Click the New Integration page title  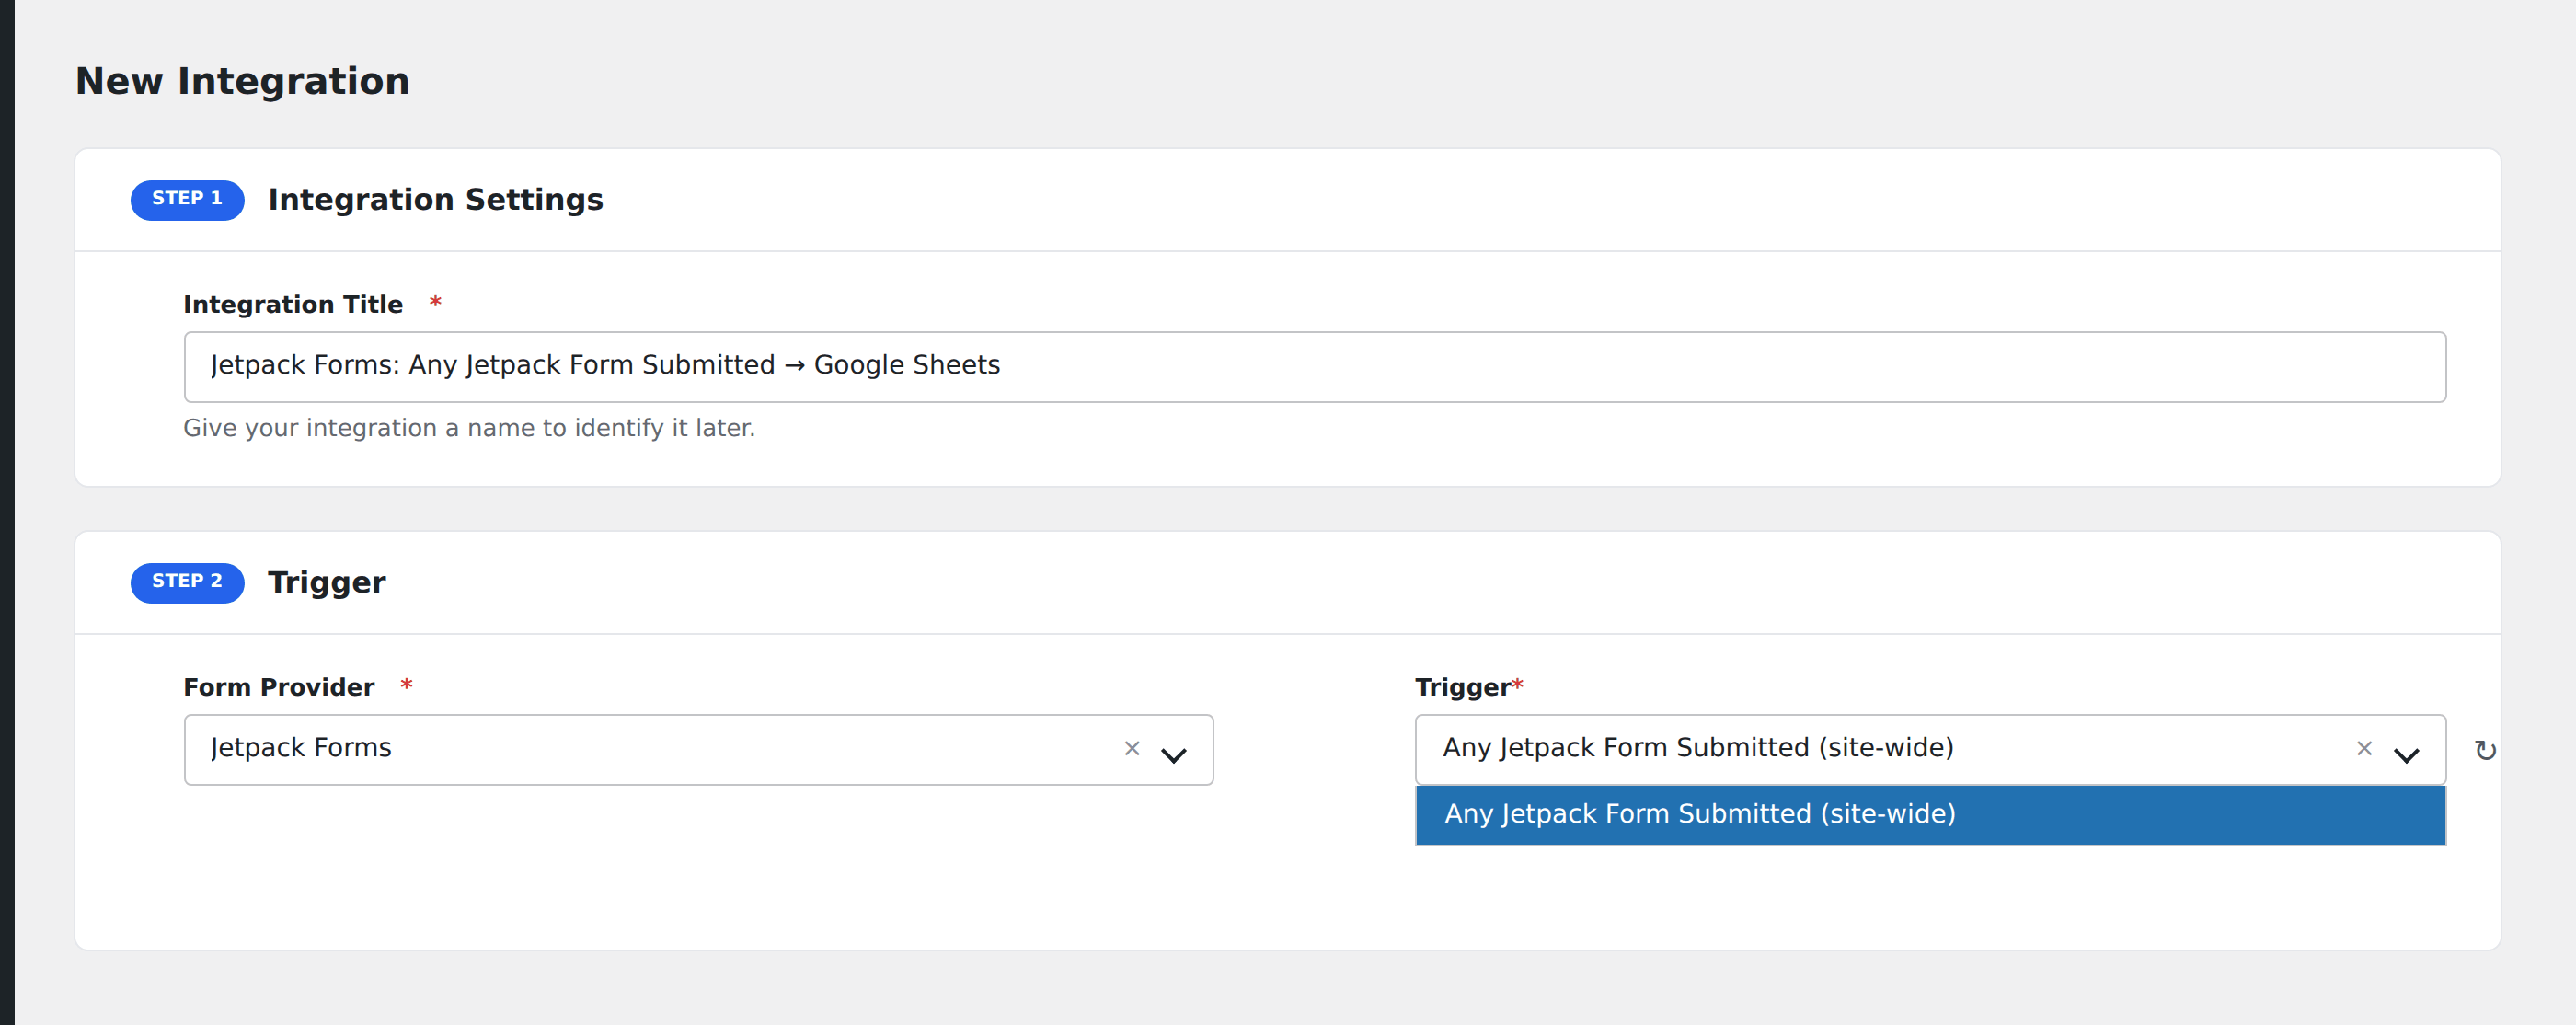coord(243,81)
